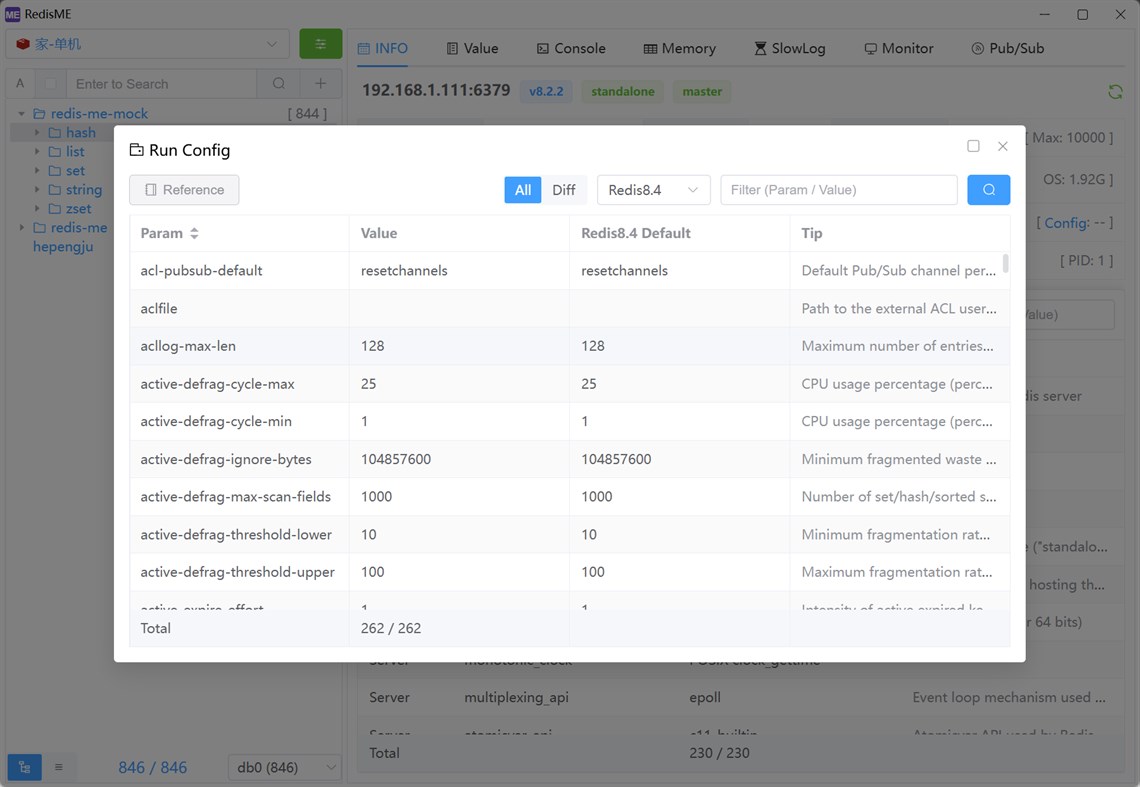Maximize the Run Config dialog

click(974, 146)
